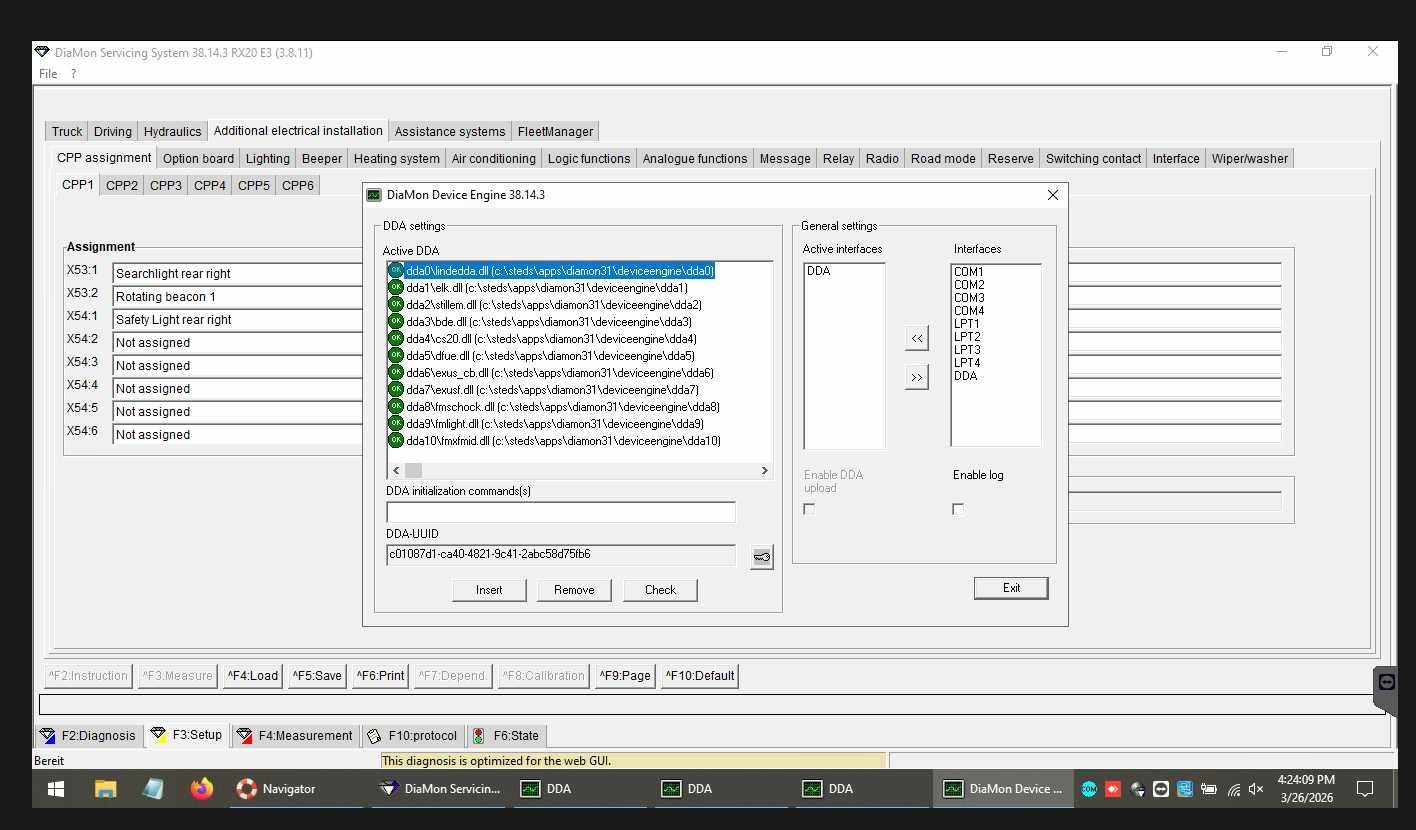This screenshot has height=830, width=1416.
Task: Open the notification center icon
Action: [x=1365, y=789]
